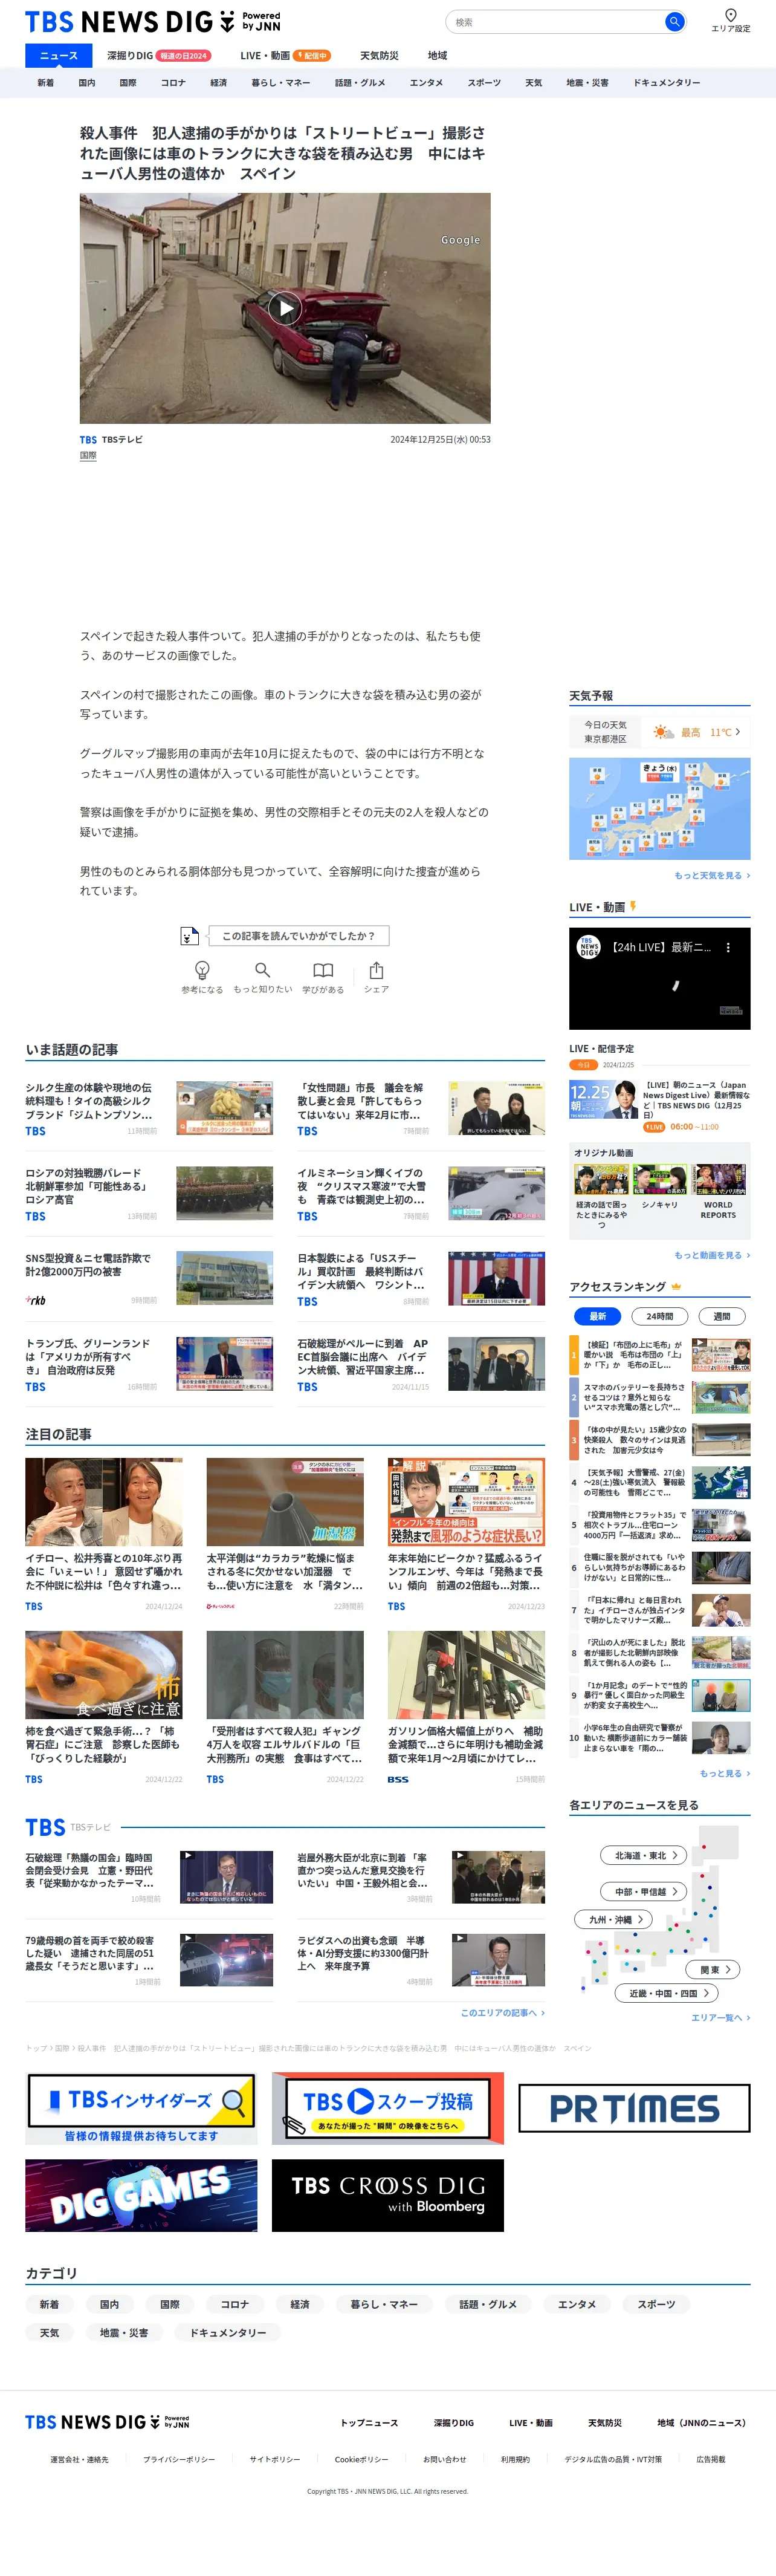776x2576 pixels.
Task: Click もっと見る under the access ranking
Action: pyautogui.click(x=724, y=1773)
